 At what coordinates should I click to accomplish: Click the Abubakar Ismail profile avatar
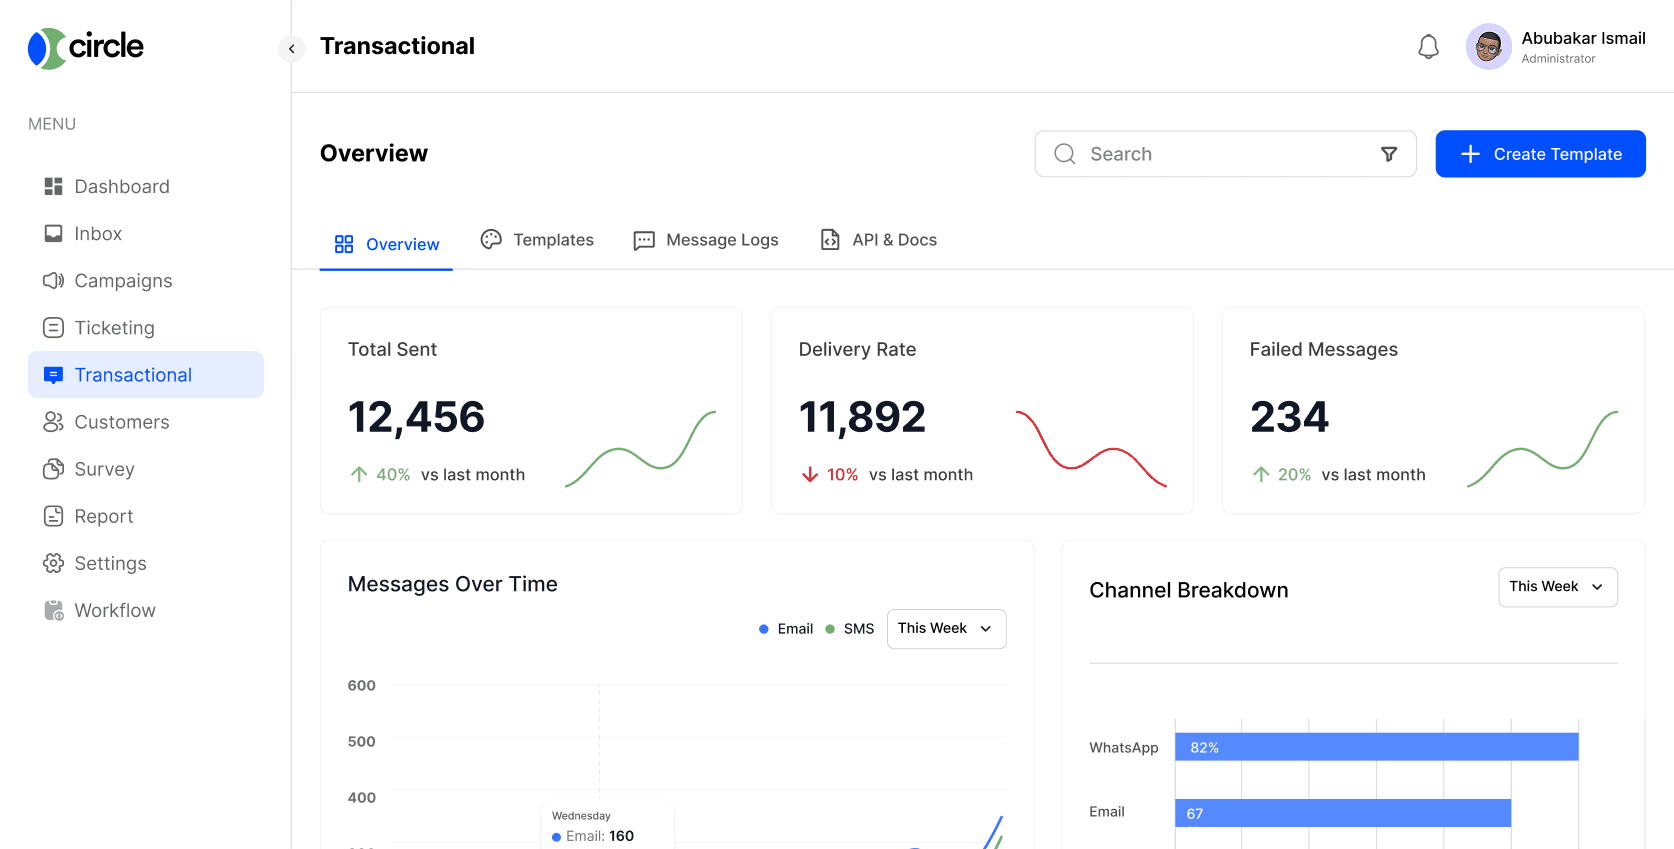(1488, 47)
